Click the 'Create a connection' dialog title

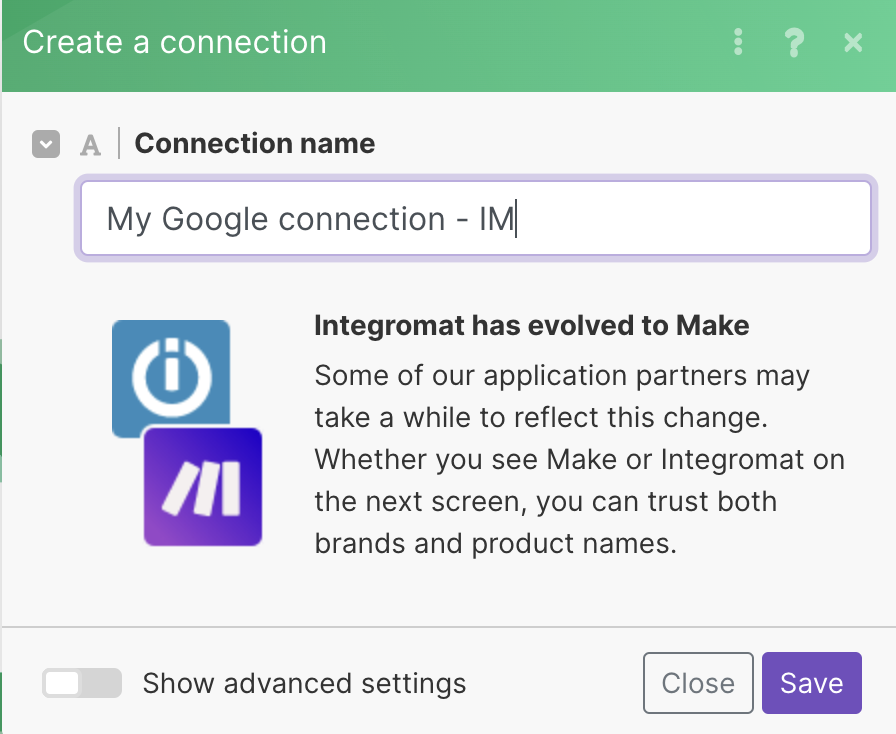click(x=174, y=42)
